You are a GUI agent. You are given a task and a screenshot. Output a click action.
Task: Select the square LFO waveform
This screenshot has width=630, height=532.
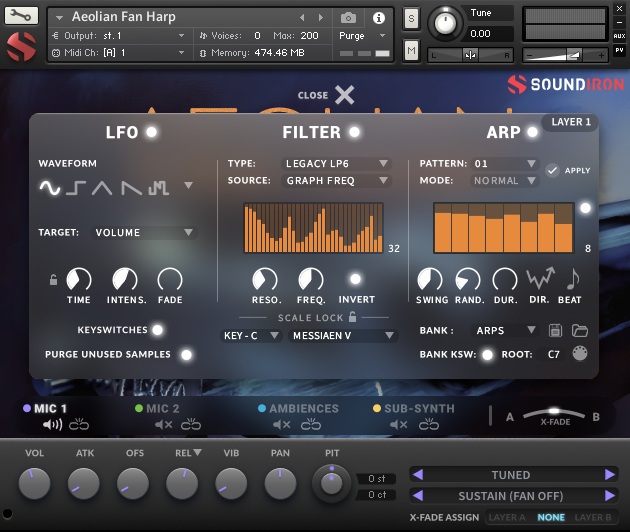coord(76,188)
